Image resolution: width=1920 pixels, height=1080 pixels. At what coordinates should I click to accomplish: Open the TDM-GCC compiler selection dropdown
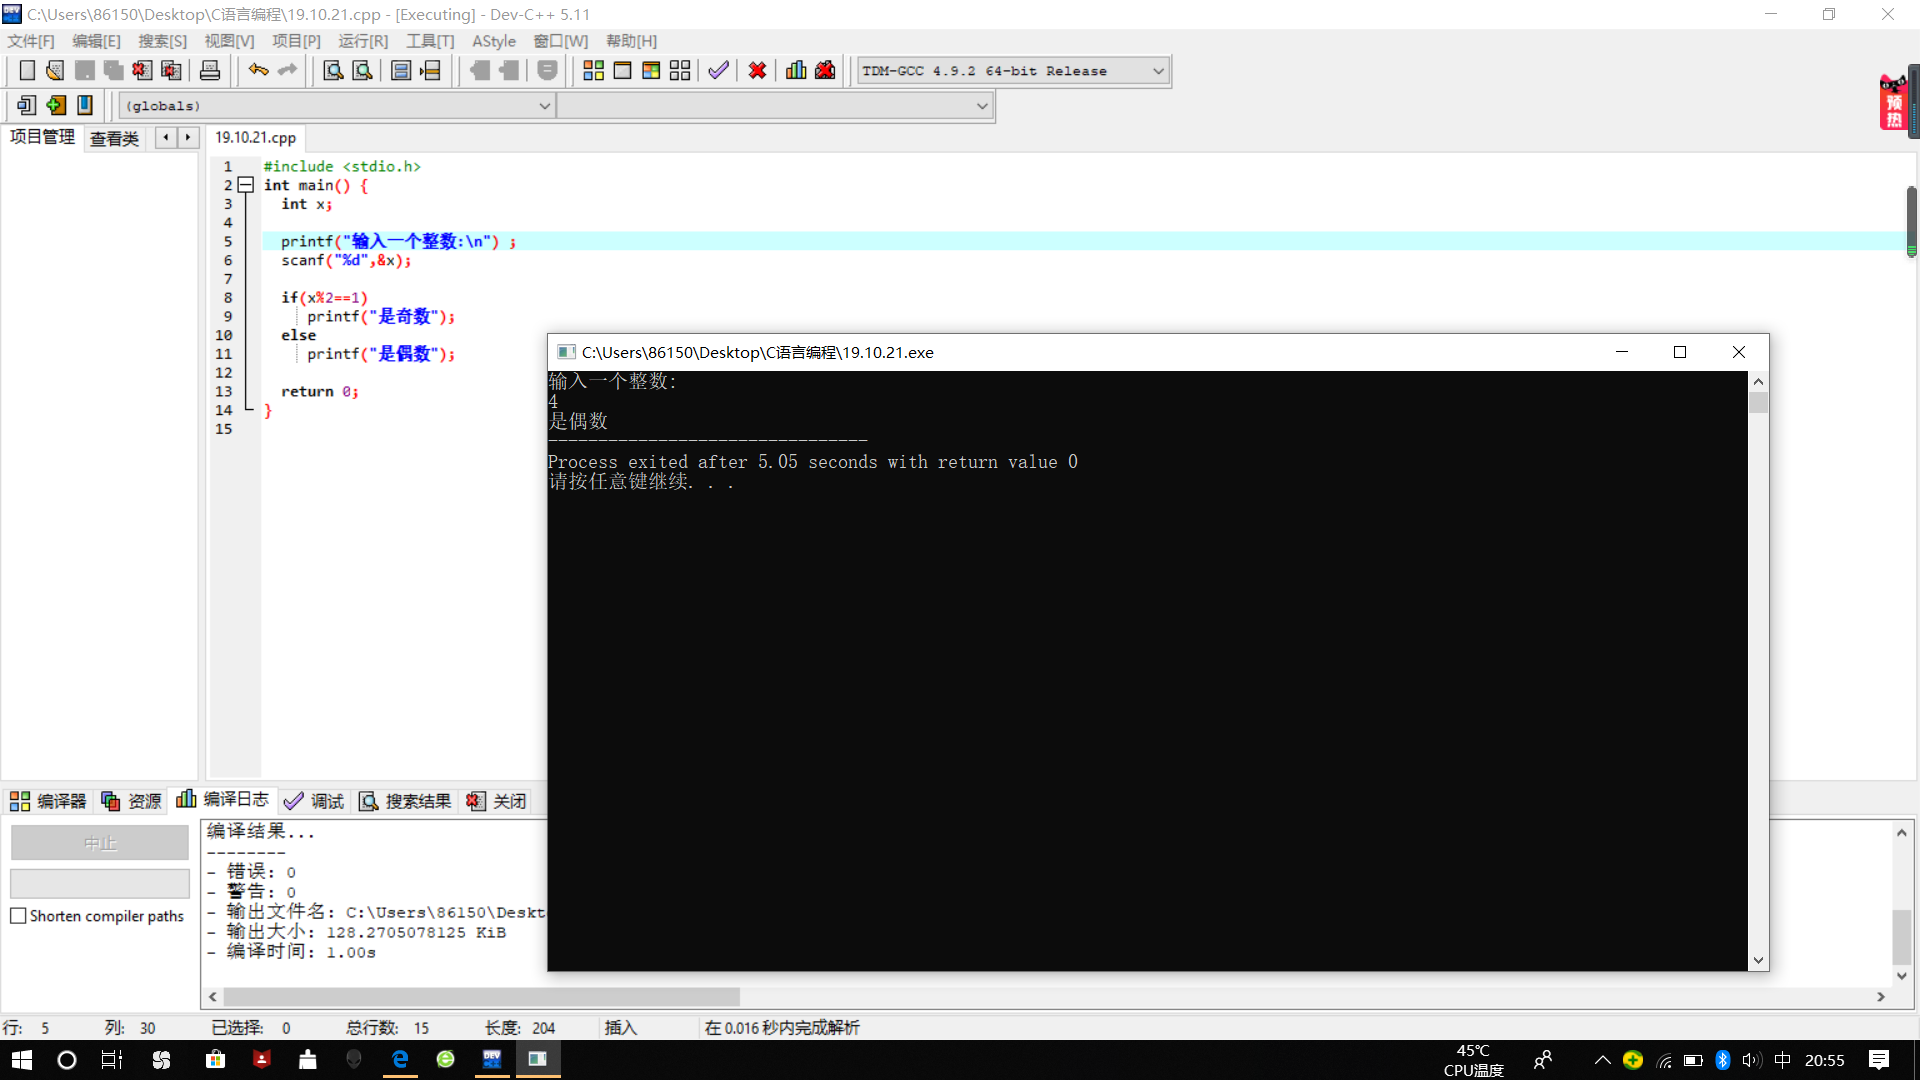click(x=1158, y=71)
